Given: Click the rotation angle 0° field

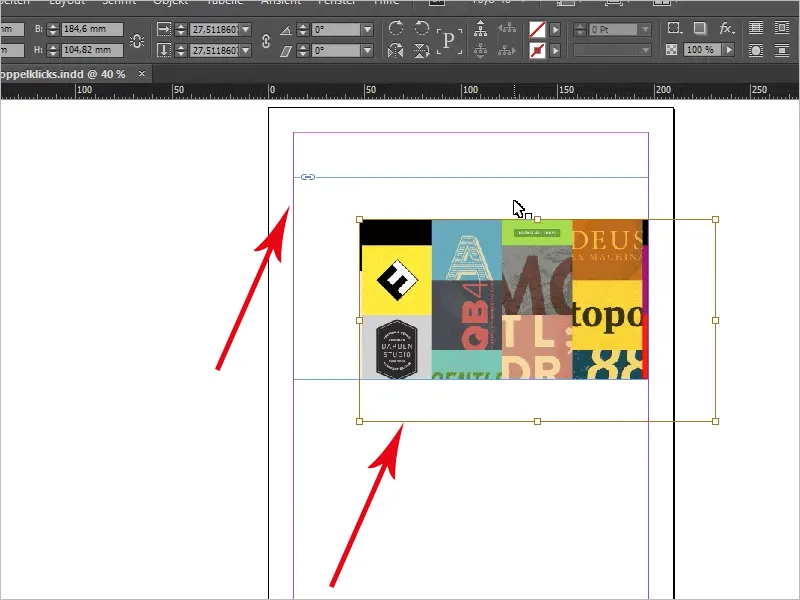Looking at the screenshot, I should (x=337, y=30).
